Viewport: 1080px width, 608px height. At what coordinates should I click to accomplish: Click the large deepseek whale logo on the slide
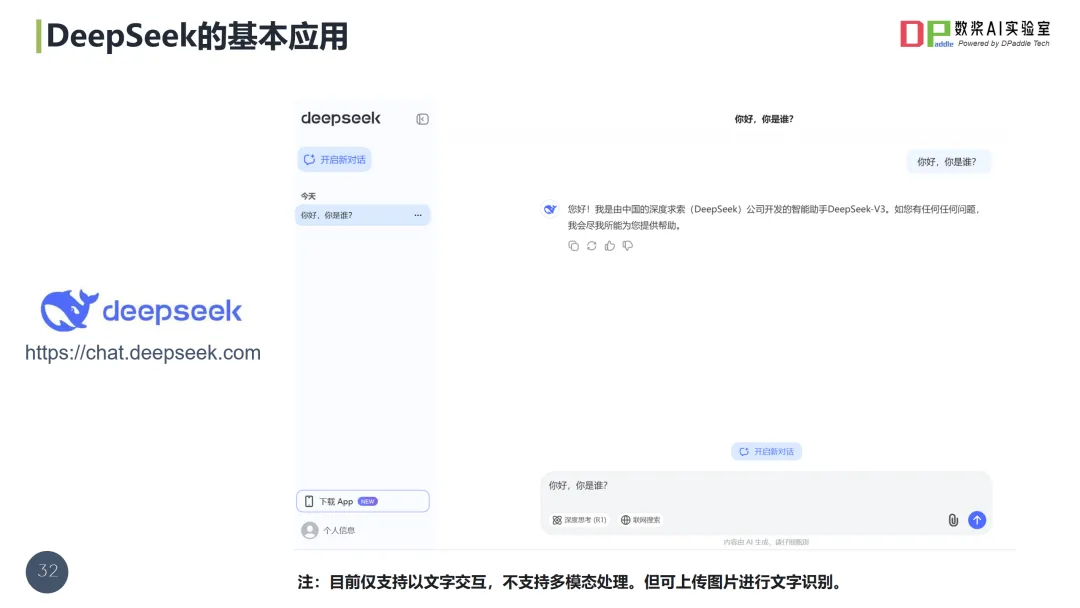(x=141, y=310)
